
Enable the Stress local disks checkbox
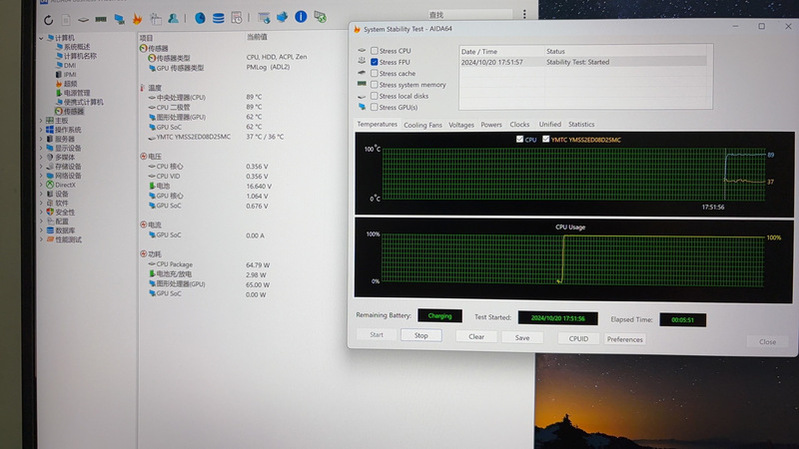[x=374, y=96]
